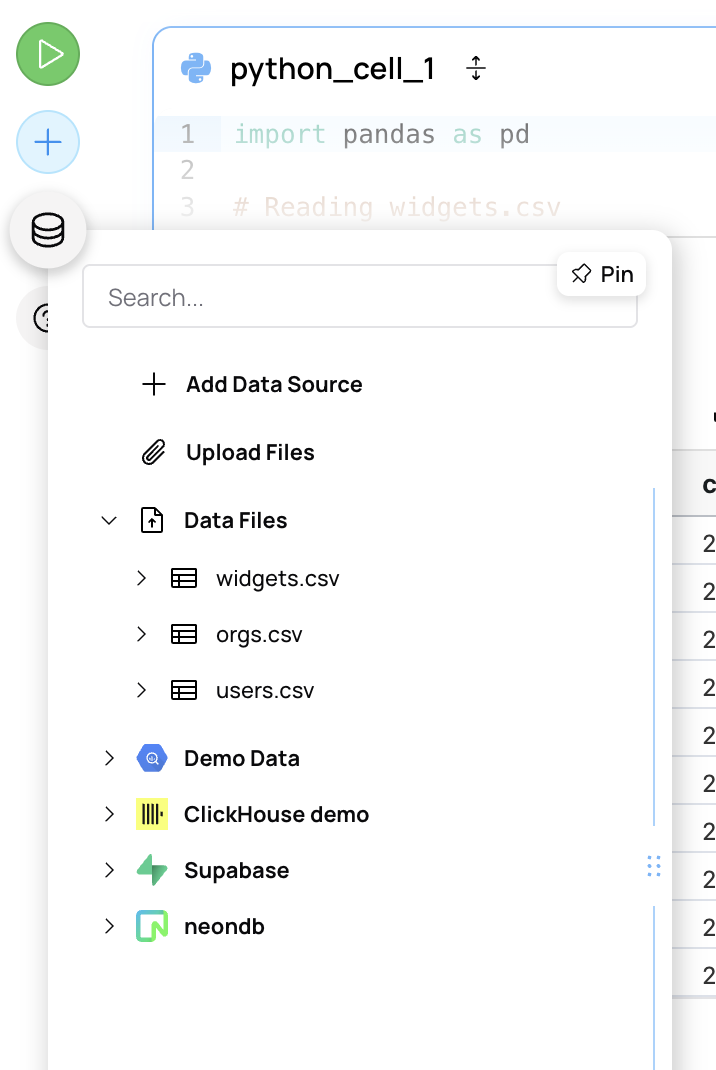Screen dimensions: 716x1070
Task: Click the Python logo icon of python_cell_1
Action: 196,68
